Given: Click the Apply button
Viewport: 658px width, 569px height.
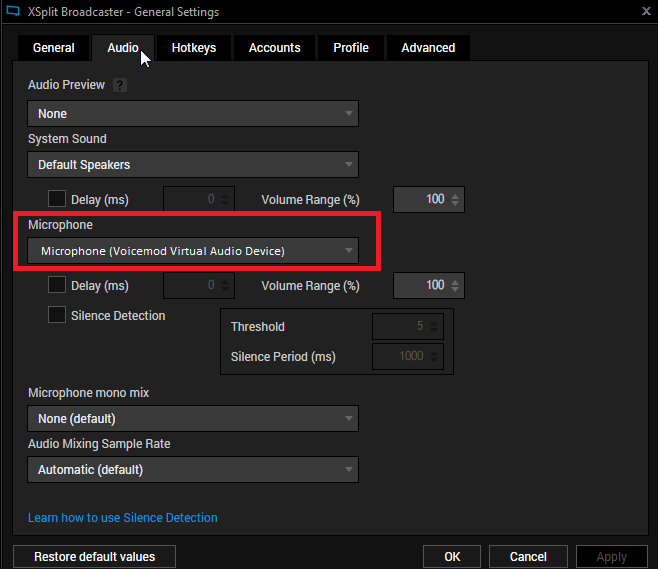Looking at the screenshot, I should point(612,557).
